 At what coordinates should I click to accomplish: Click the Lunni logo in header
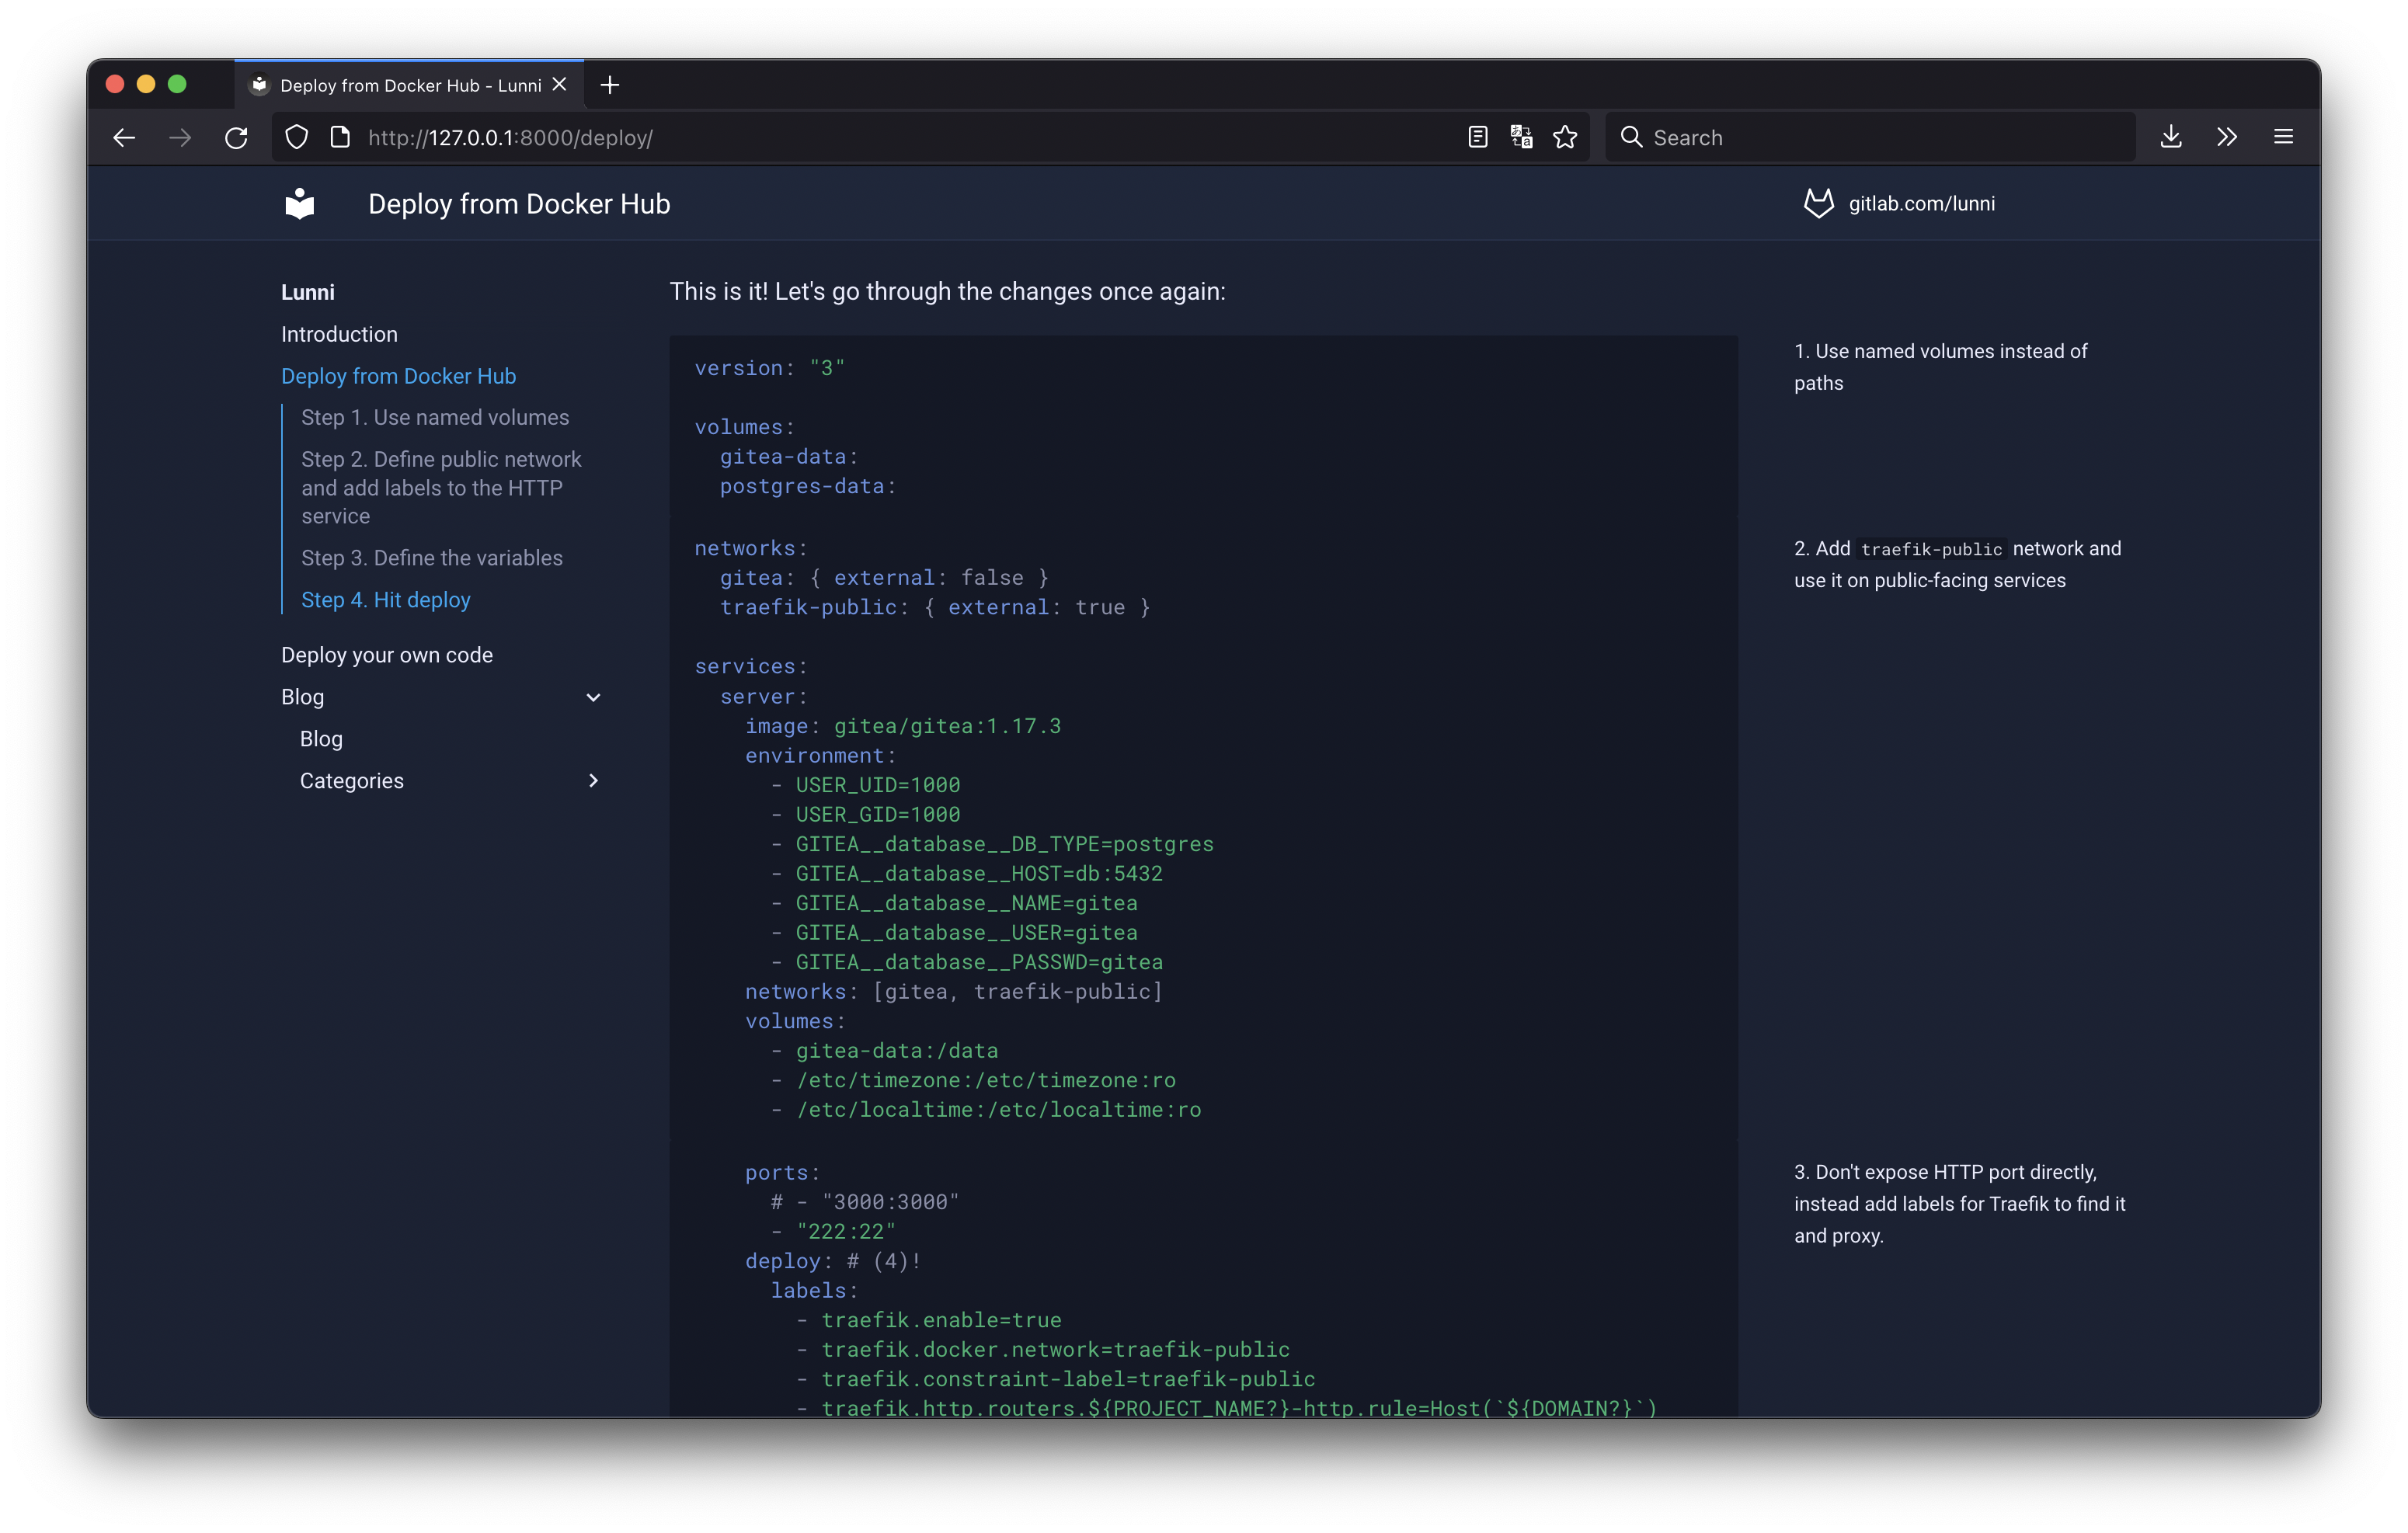[300, 203]
